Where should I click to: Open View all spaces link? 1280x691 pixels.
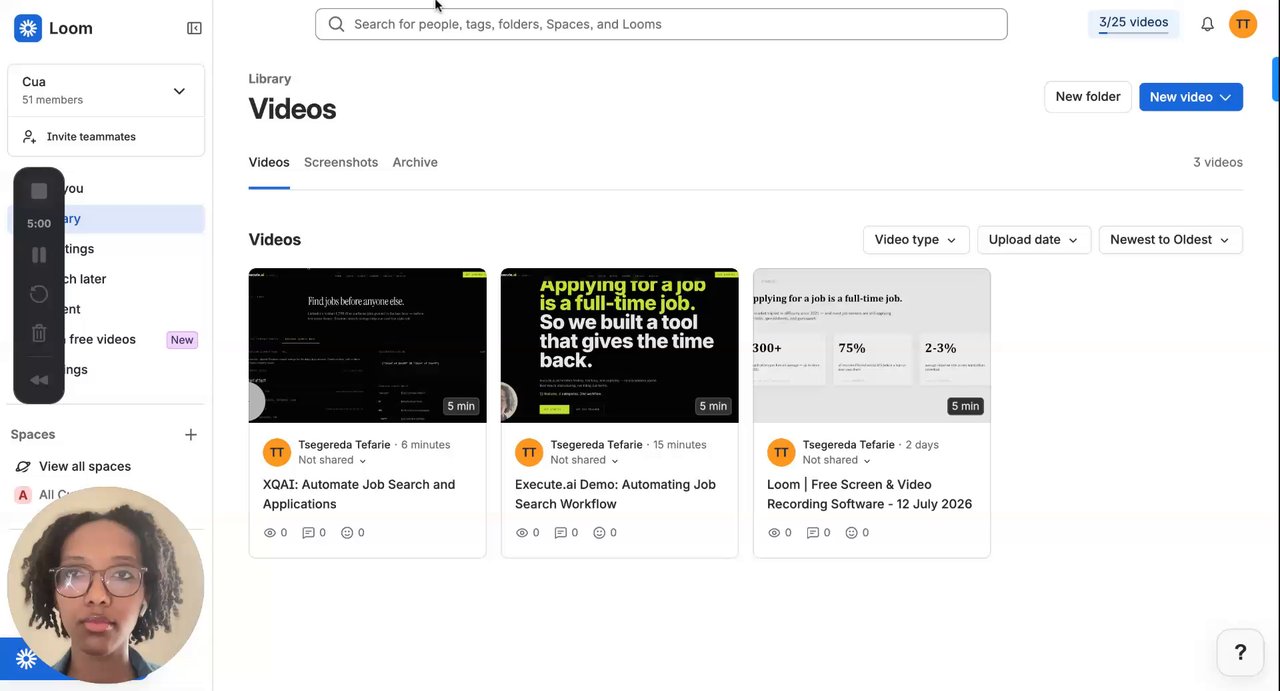coord(85,466)
